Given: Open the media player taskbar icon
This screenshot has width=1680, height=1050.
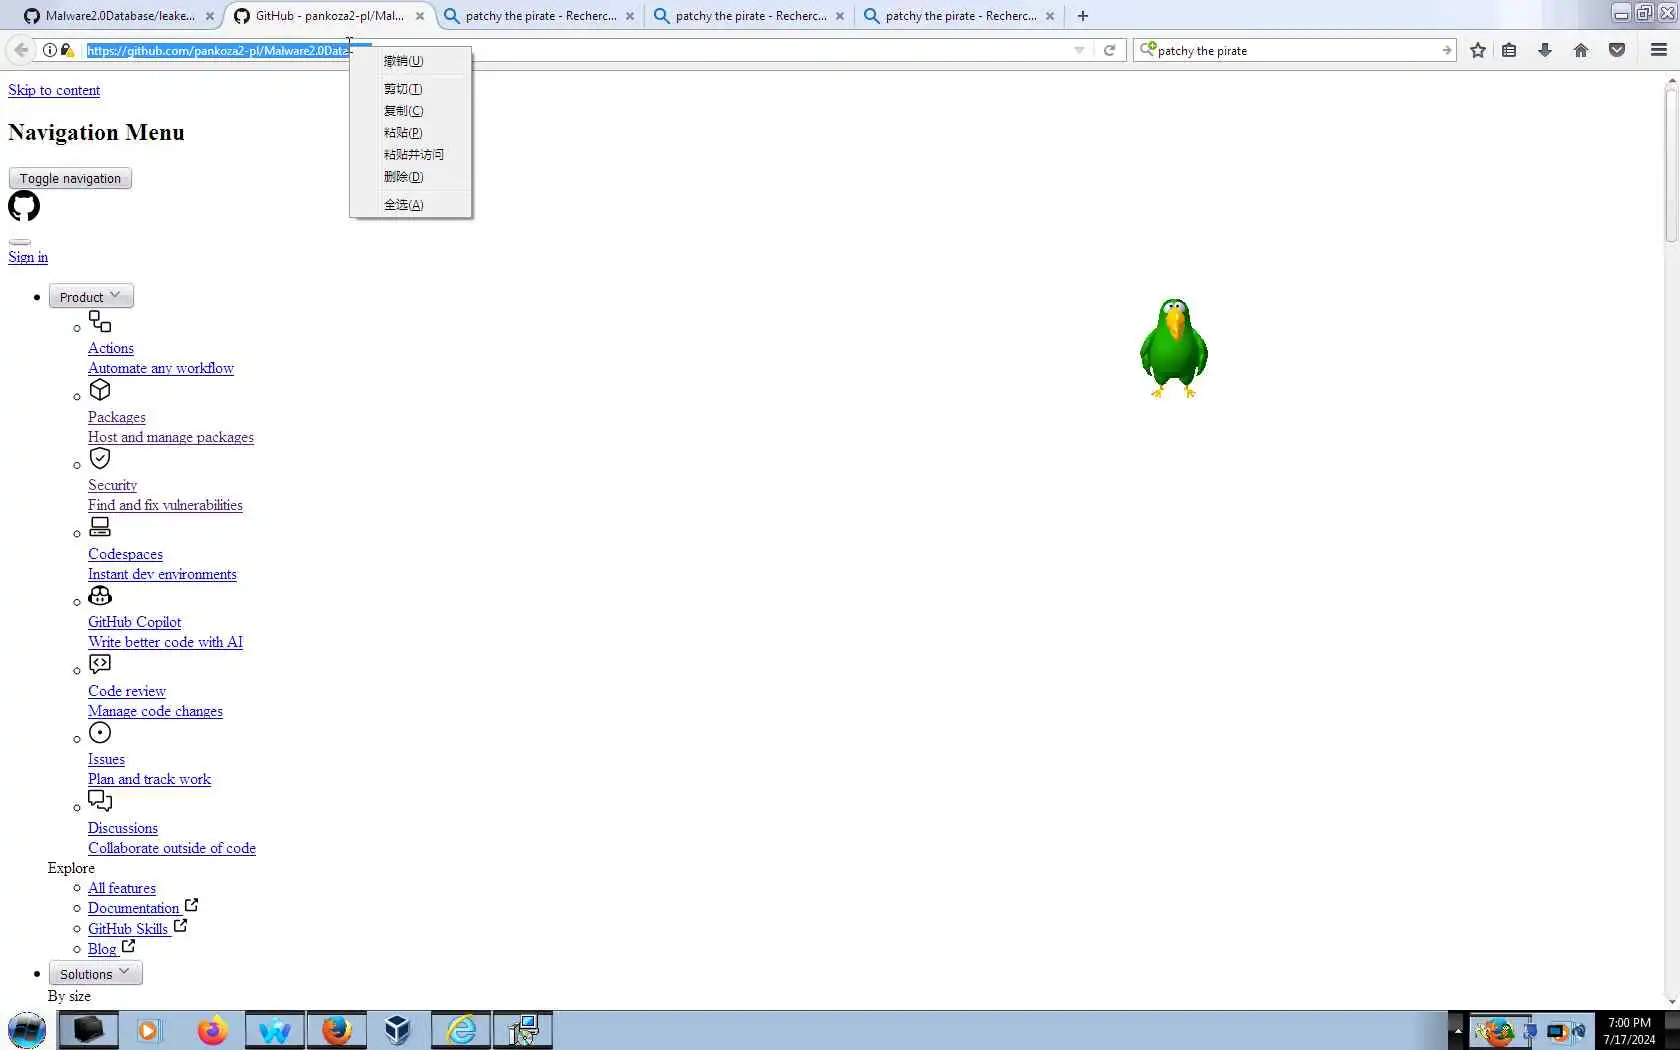Looking at the screenshot, I should tap(148, 1030).
